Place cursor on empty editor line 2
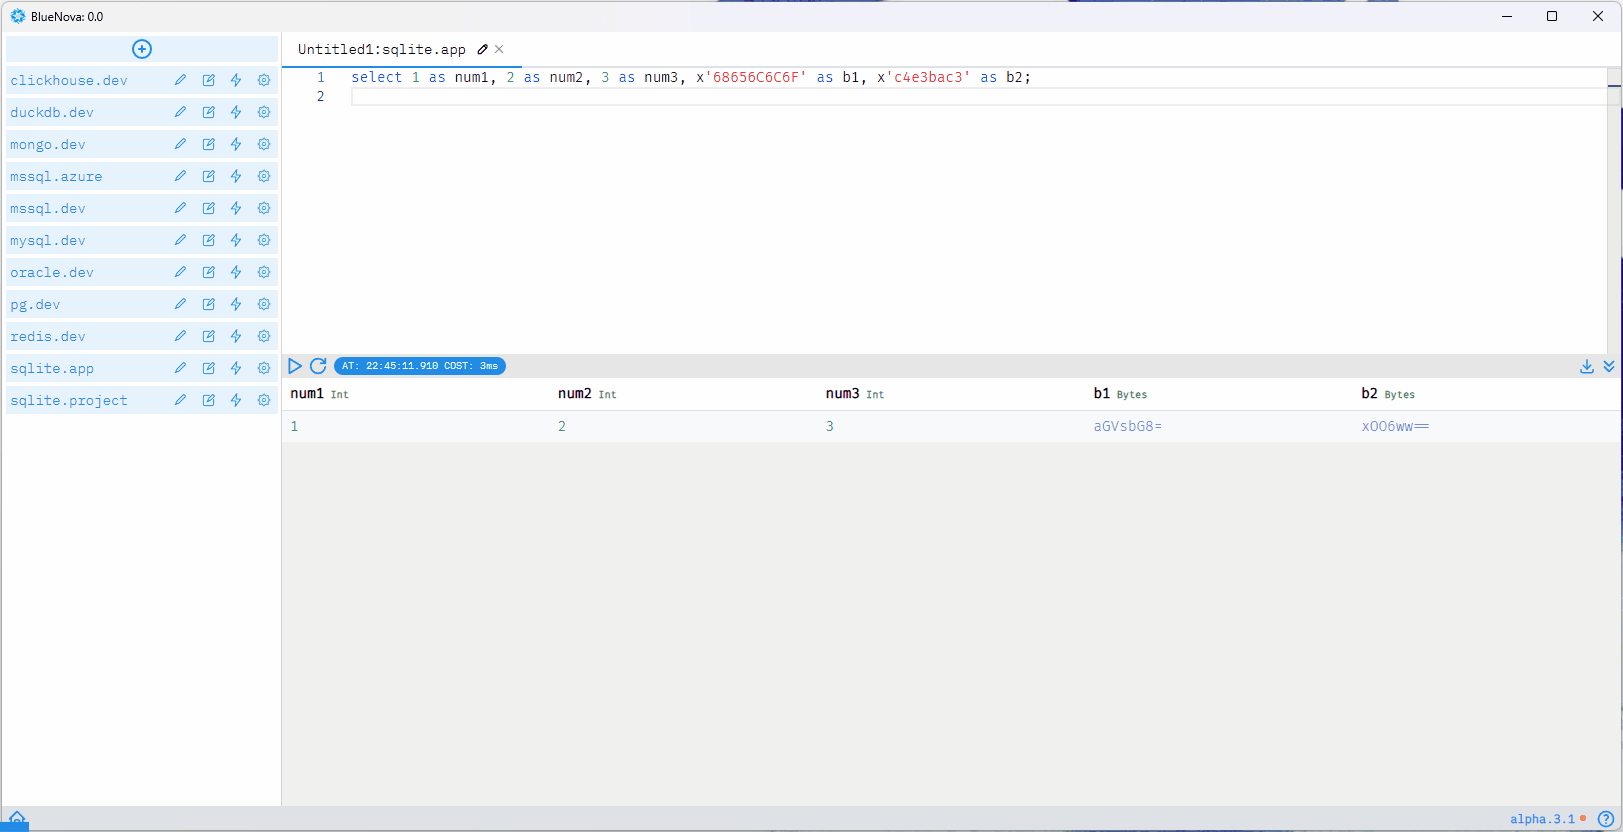This screenshot has height=832, width=1623. 978,96
